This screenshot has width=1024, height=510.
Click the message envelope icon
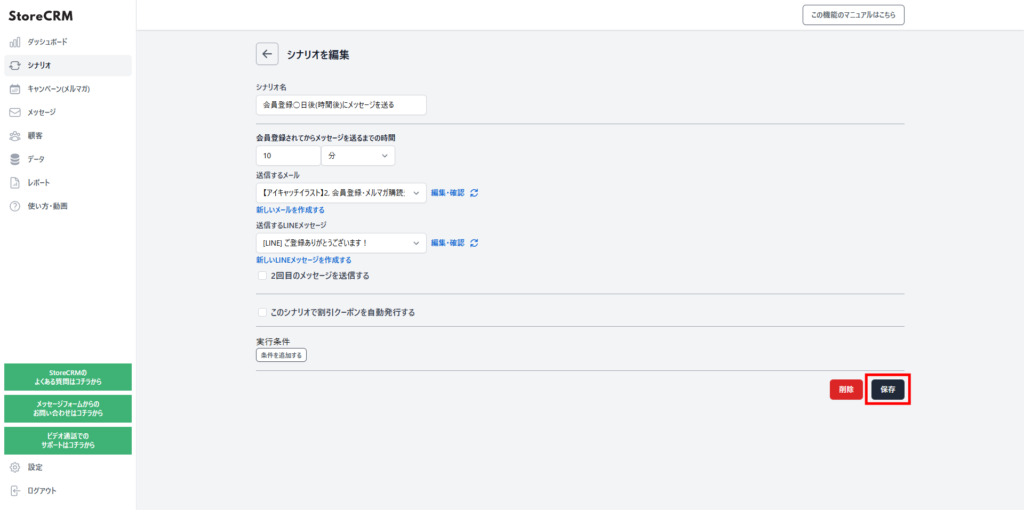tap(16, 112)
